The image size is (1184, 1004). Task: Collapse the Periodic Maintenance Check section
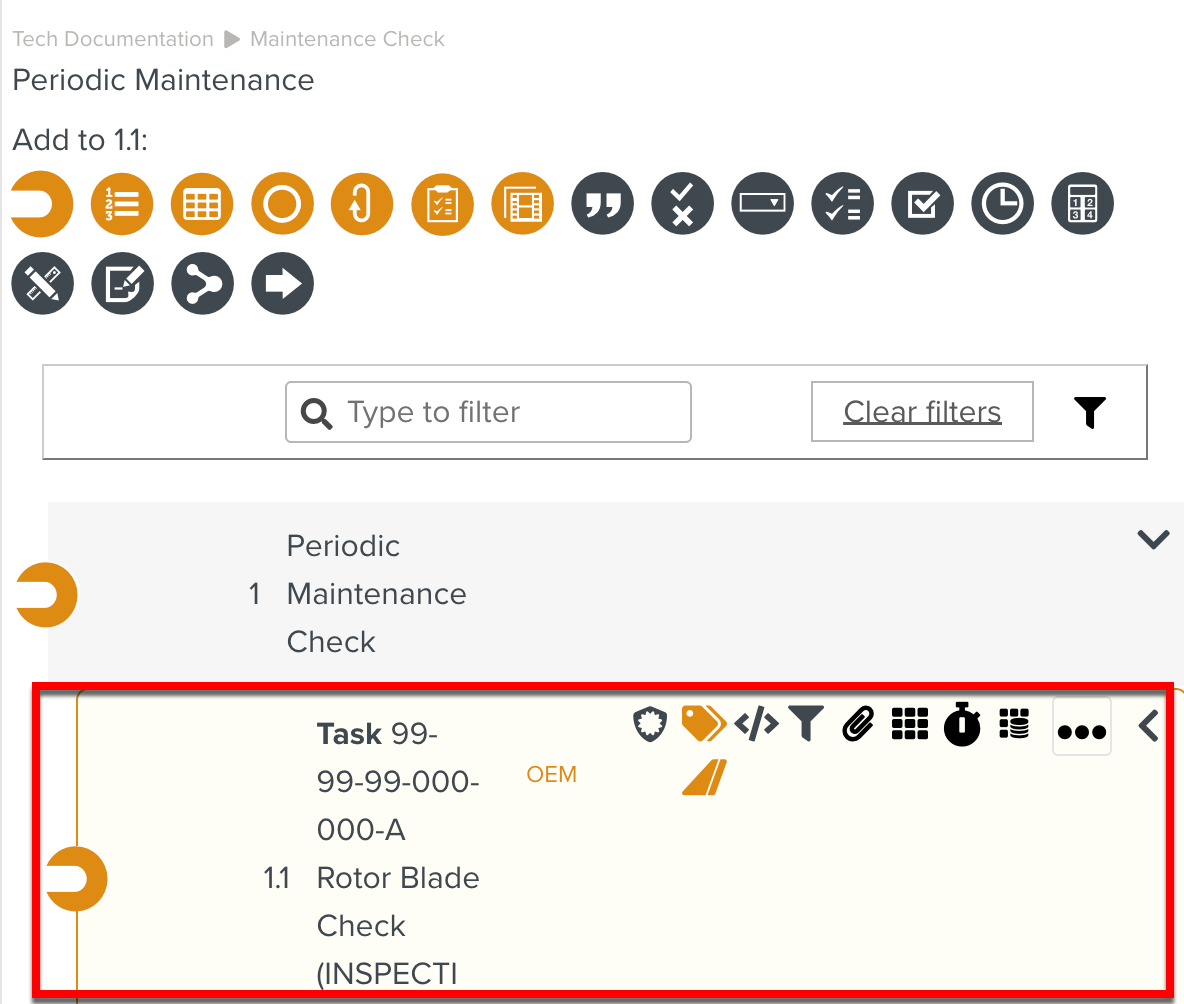coord(1153,540)
